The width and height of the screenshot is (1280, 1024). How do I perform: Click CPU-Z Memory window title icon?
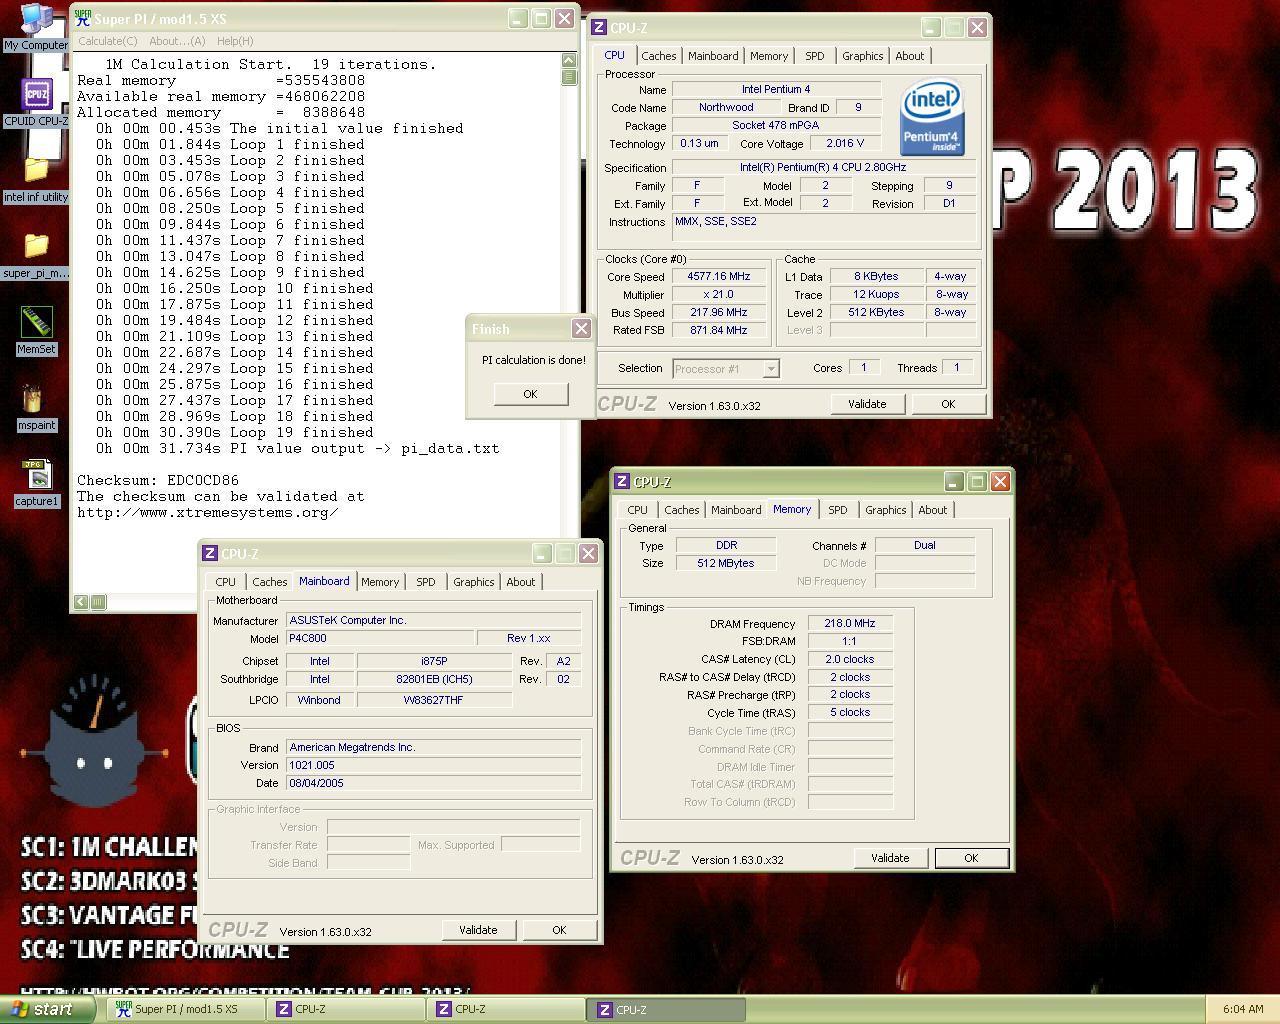(x=622, y=482)
